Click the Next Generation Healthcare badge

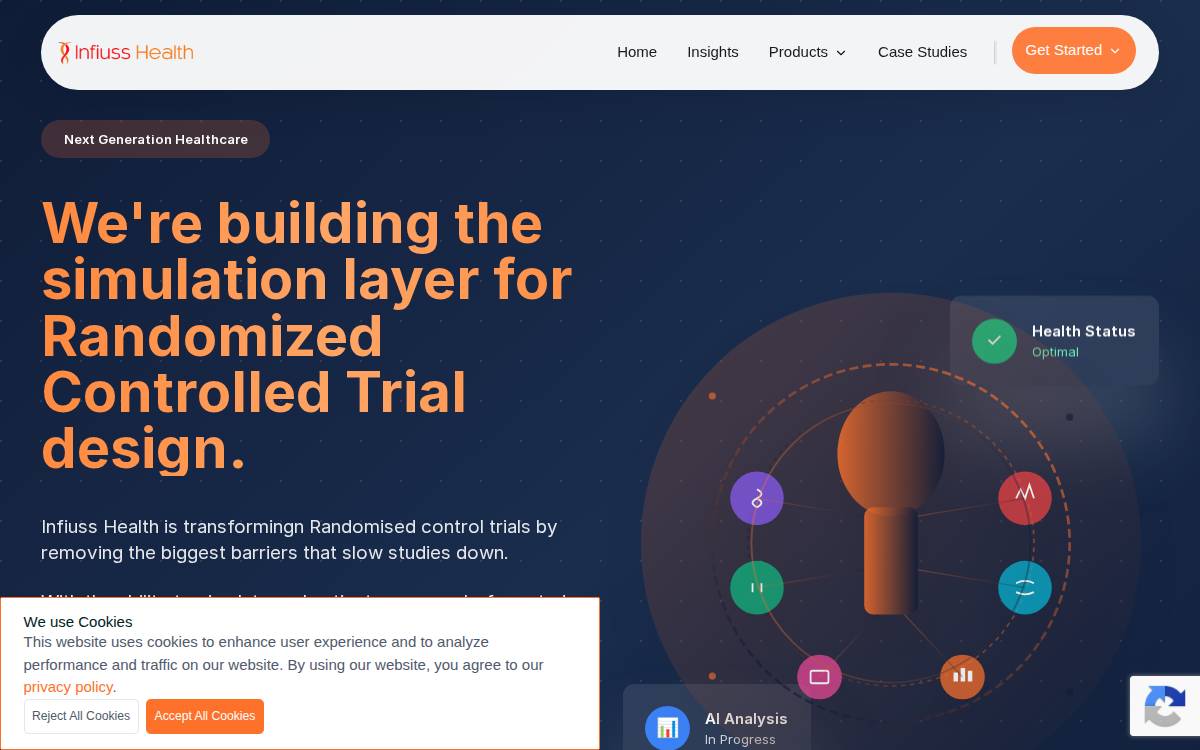pyautogui.click(x=156, y=139)
